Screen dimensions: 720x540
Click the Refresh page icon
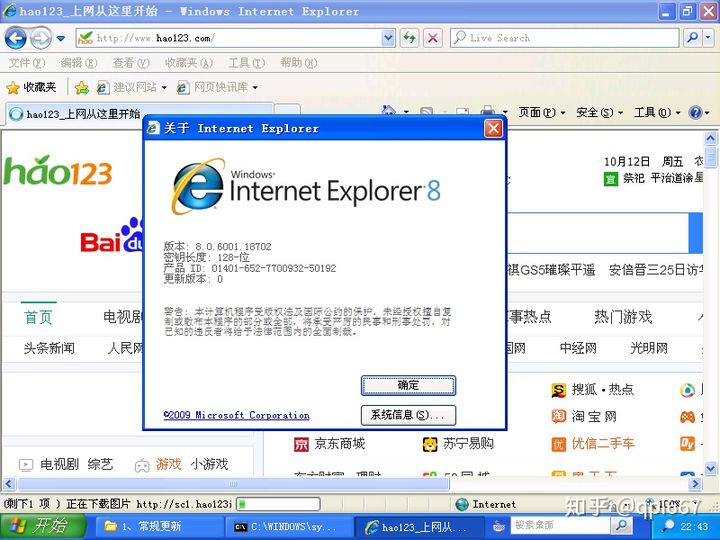pyautogui.click(x=409, y=38)
